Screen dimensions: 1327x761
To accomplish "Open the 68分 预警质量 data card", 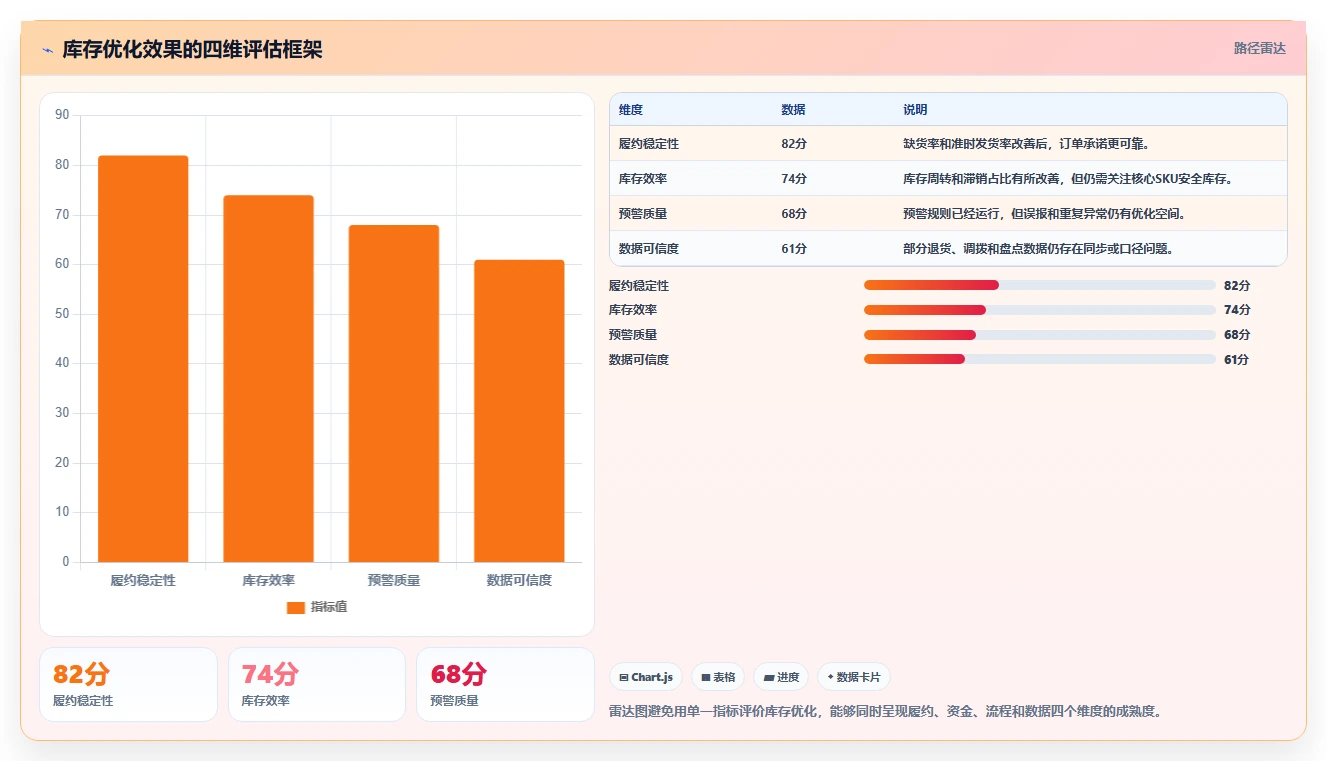I will [505, 684].
